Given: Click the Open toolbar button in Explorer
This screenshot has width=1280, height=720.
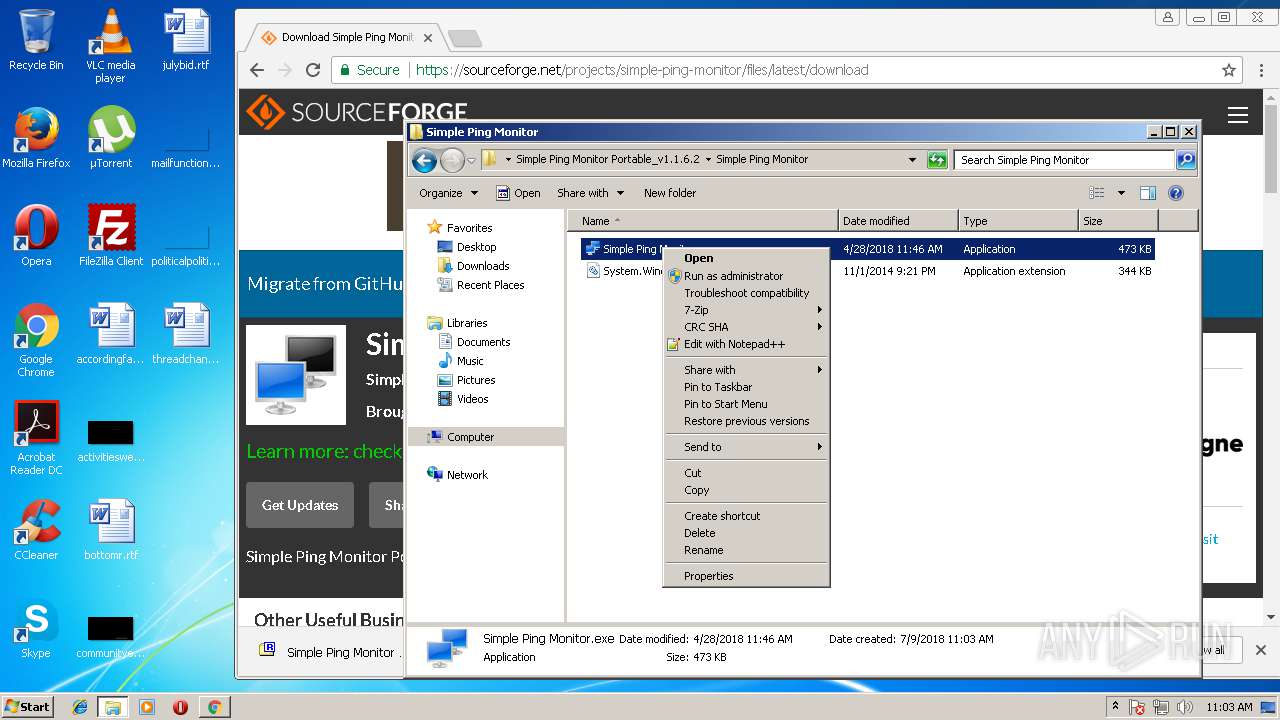Looking at the screenshot, I should (x=518, y=193).
